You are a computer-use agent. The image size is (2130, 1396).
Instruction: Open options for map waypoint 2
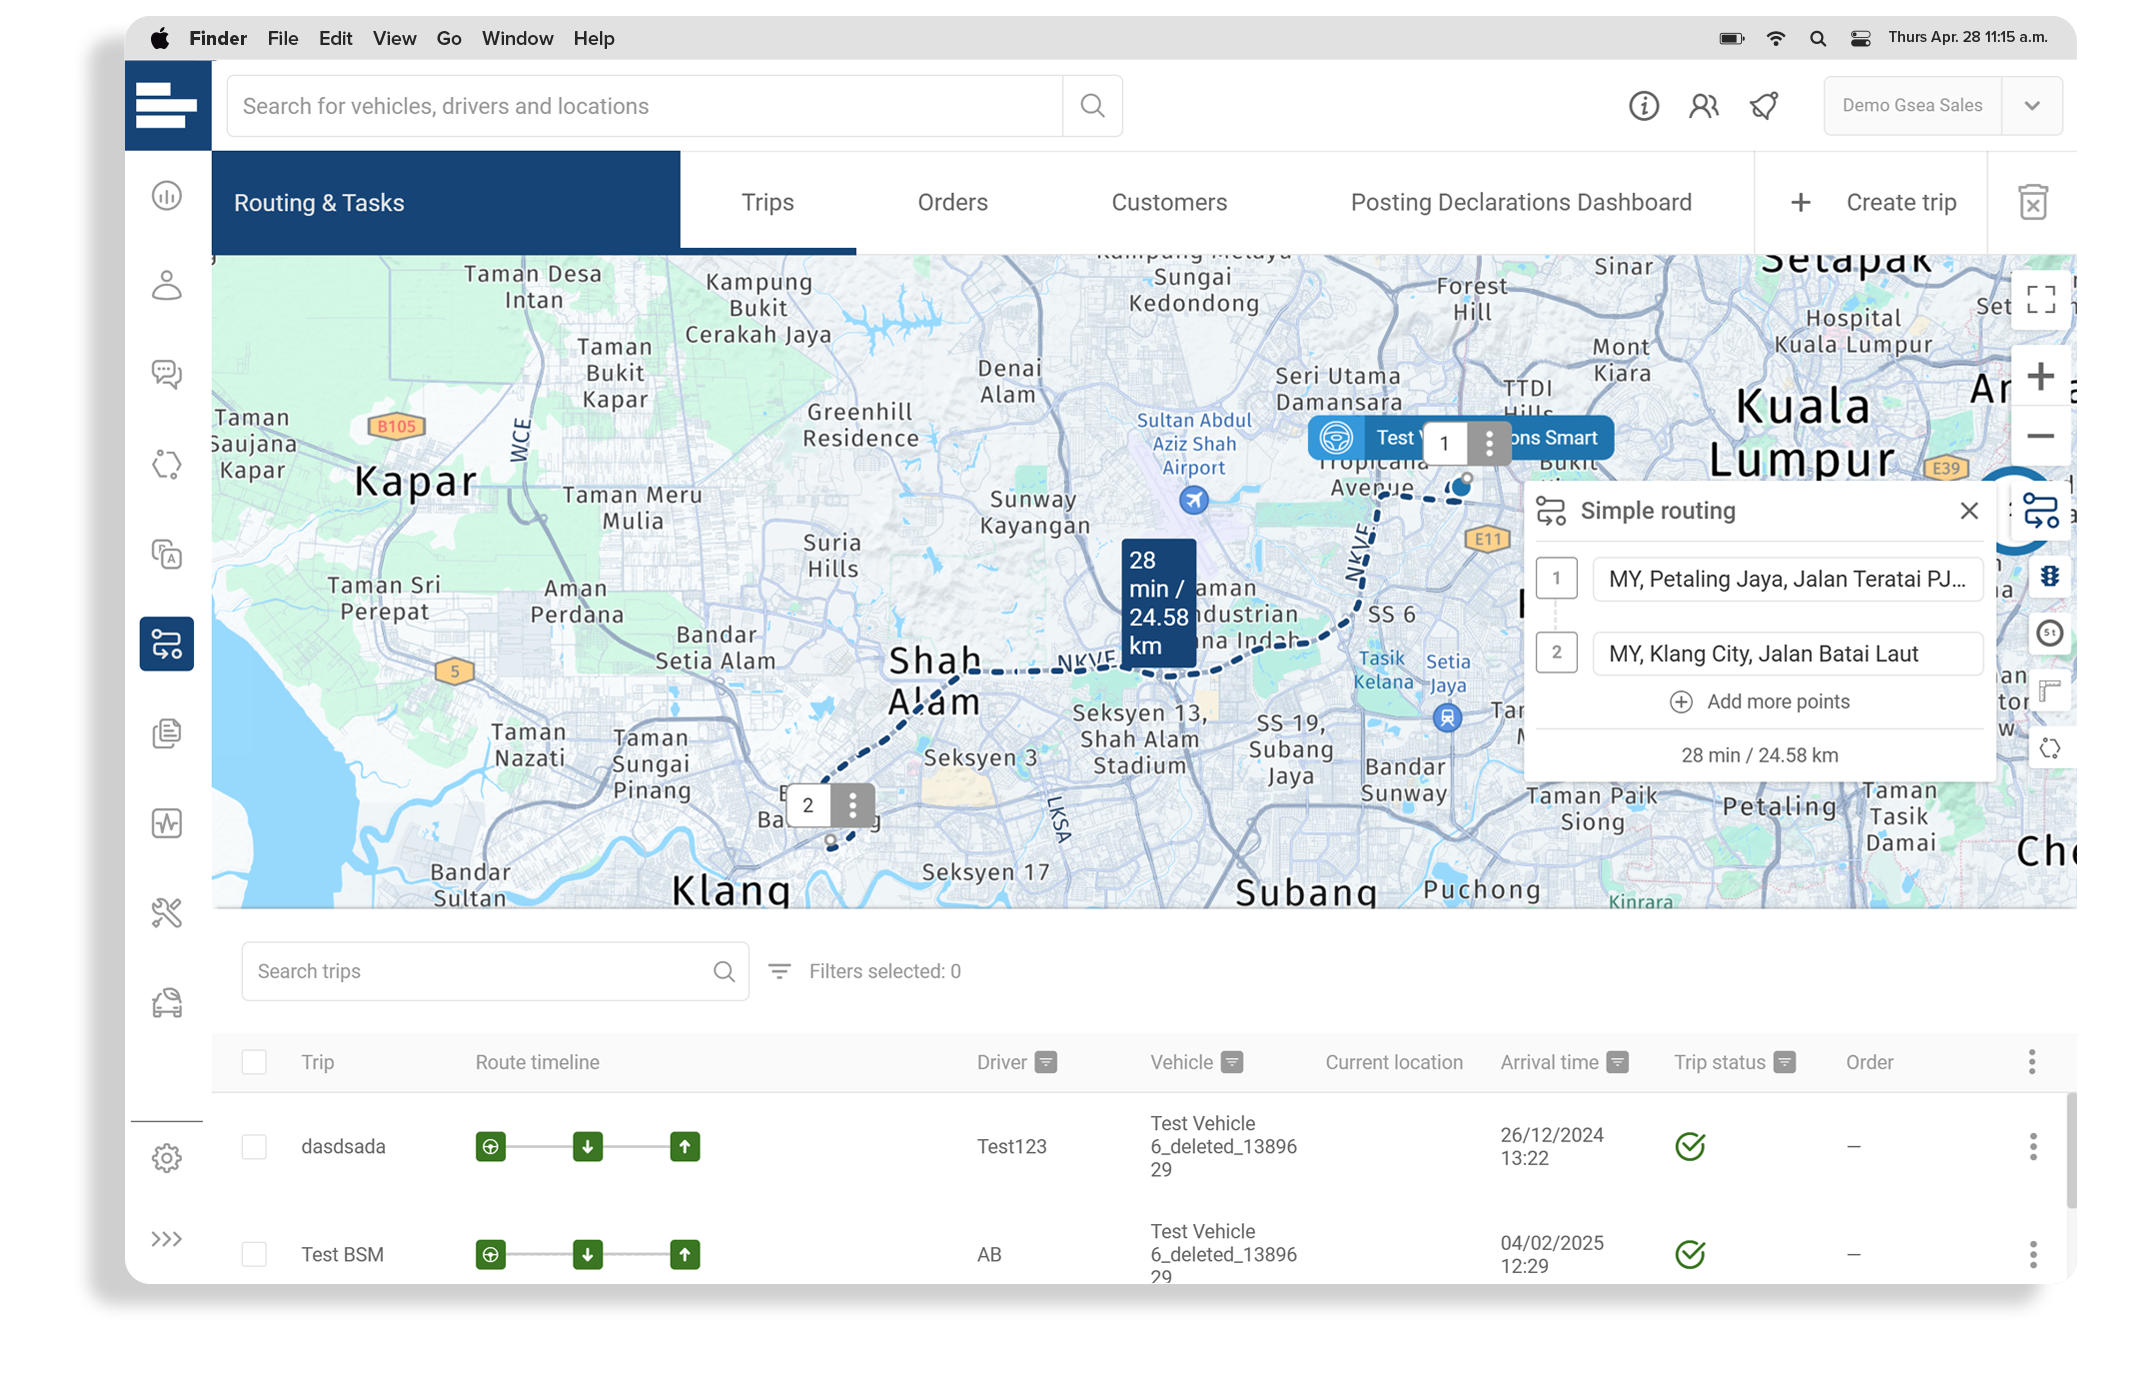coord(853,805)
